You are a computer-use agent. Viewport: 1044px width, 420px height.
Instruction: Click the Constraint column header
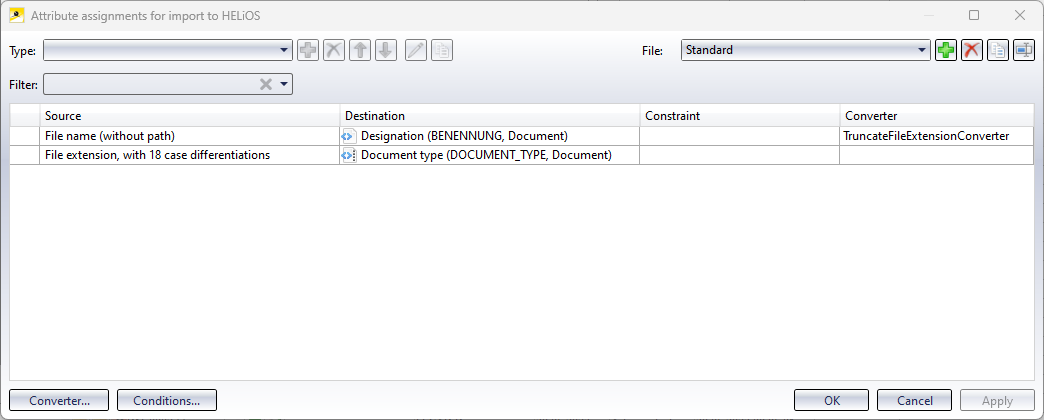740,116
